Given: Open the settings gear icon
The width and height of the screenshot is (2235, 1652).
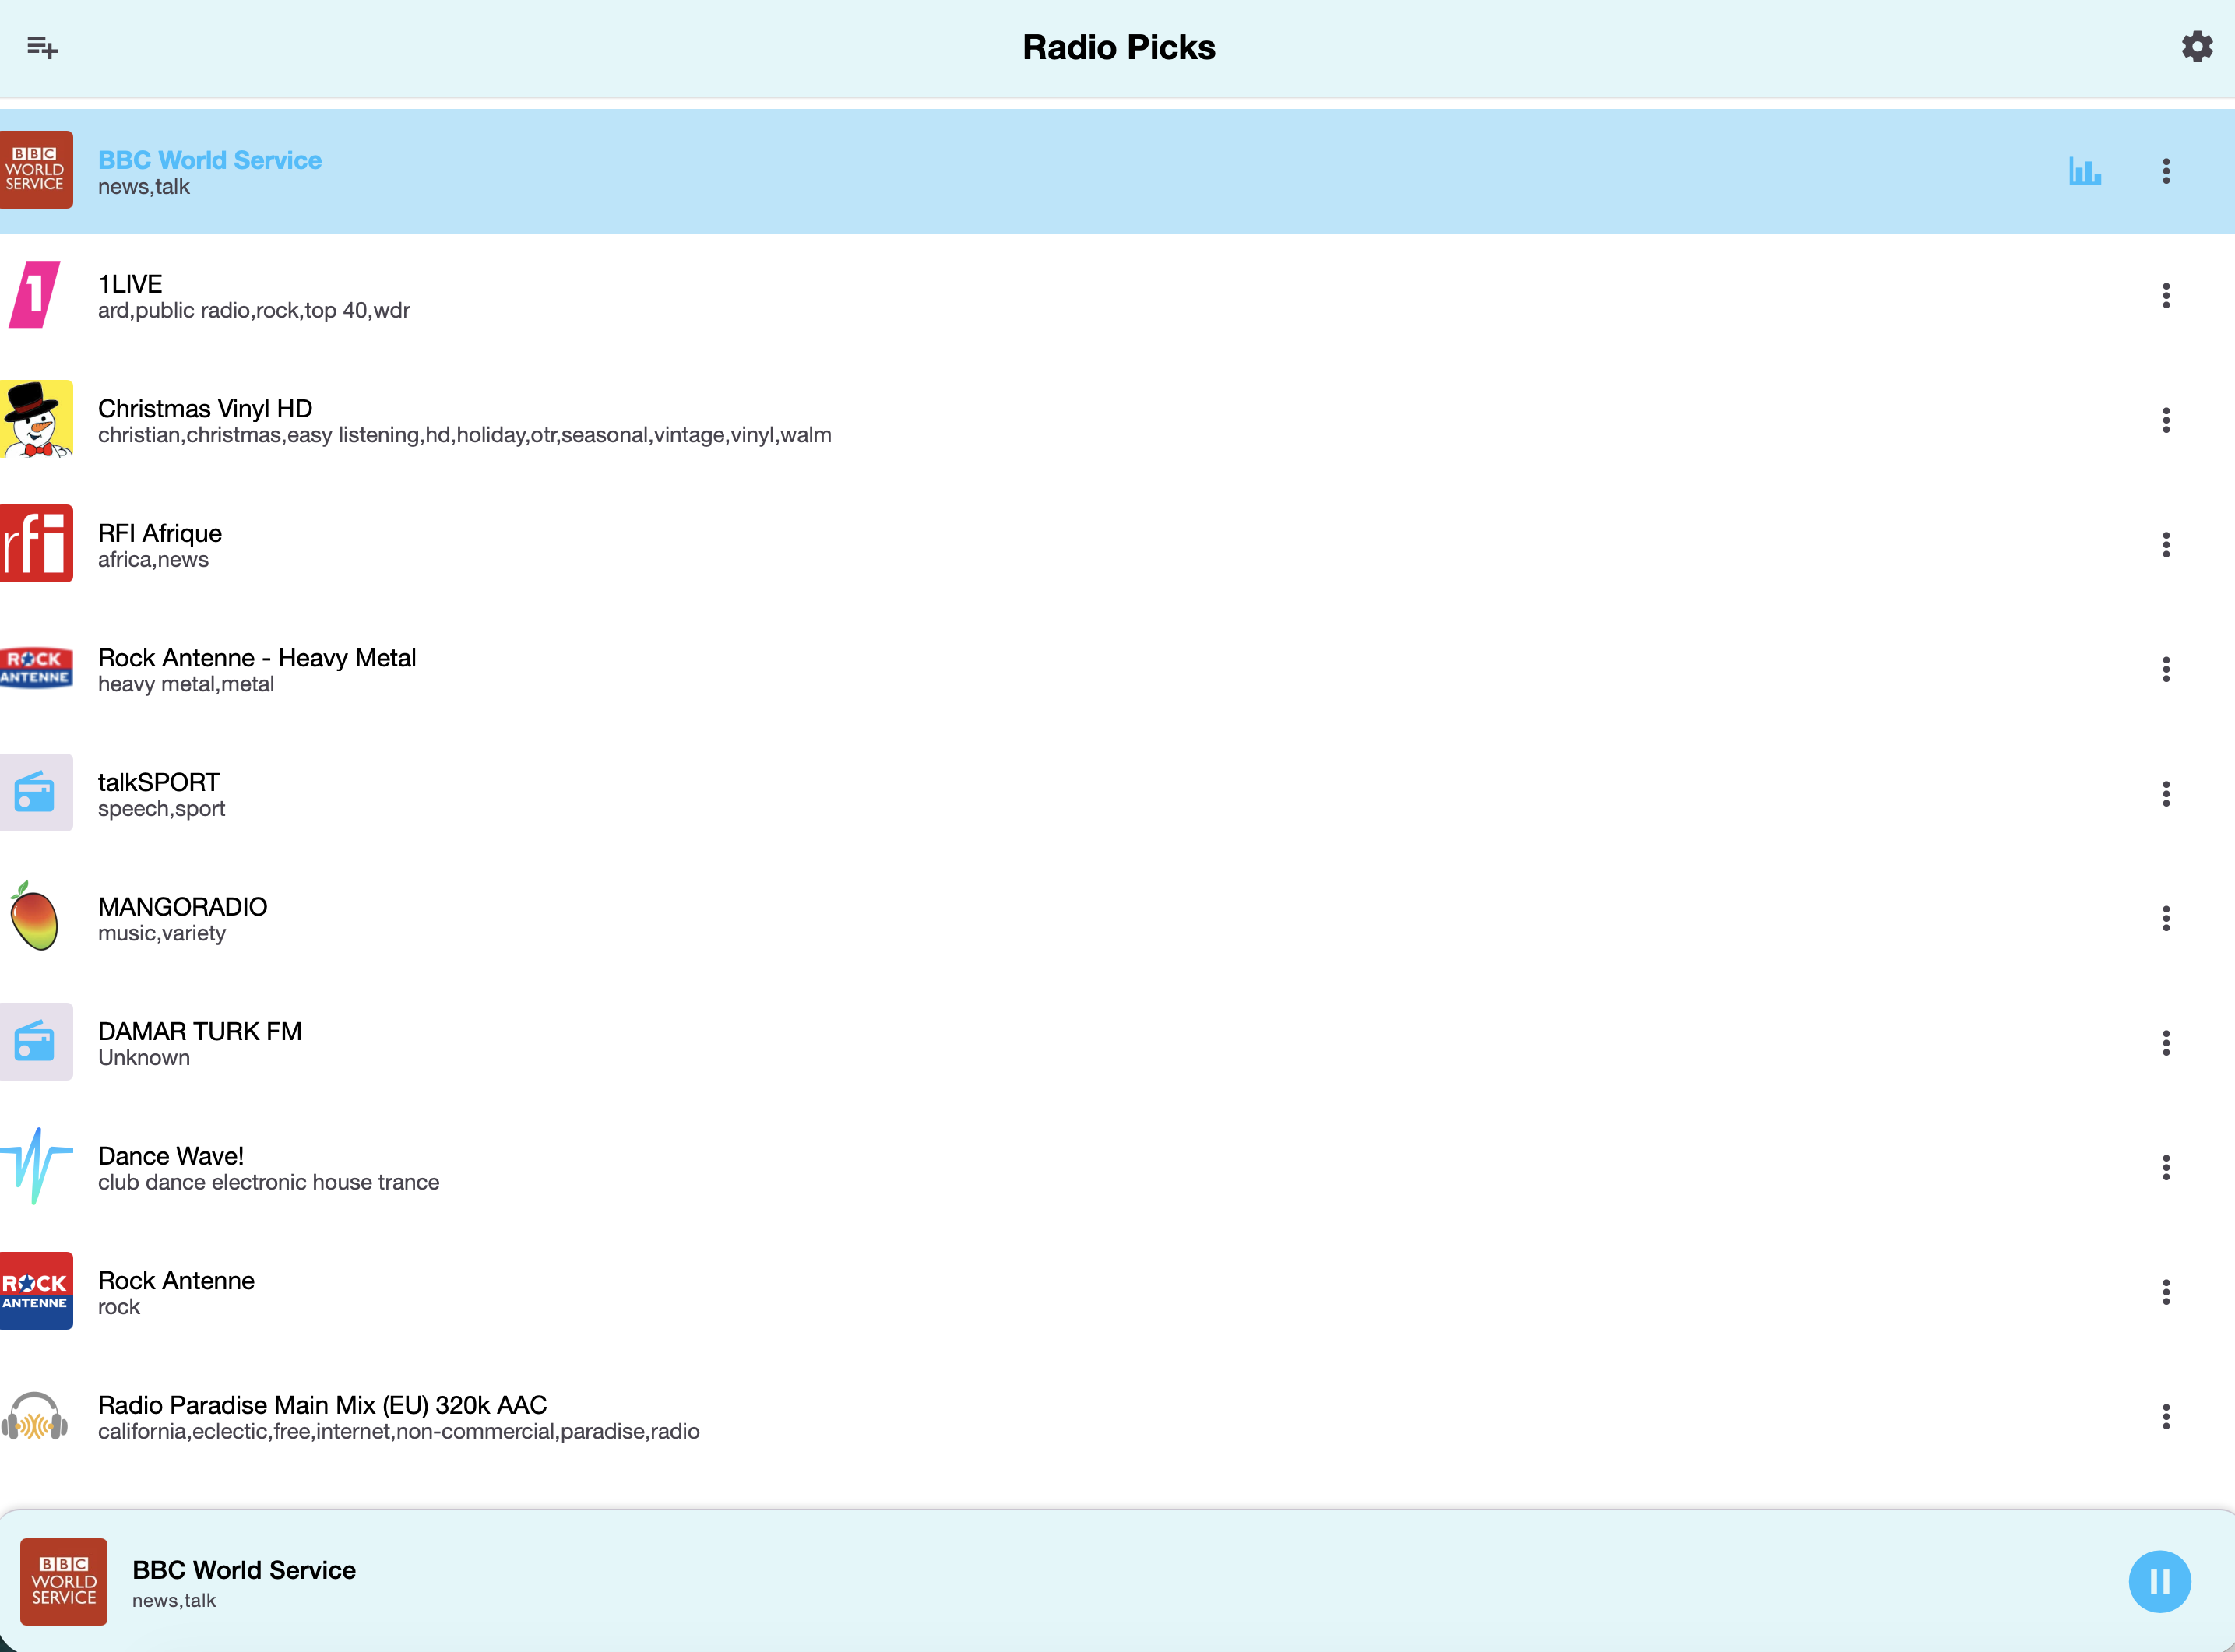Looking at the screenshot, I should pyautogui.click(x=2196, y=47).
